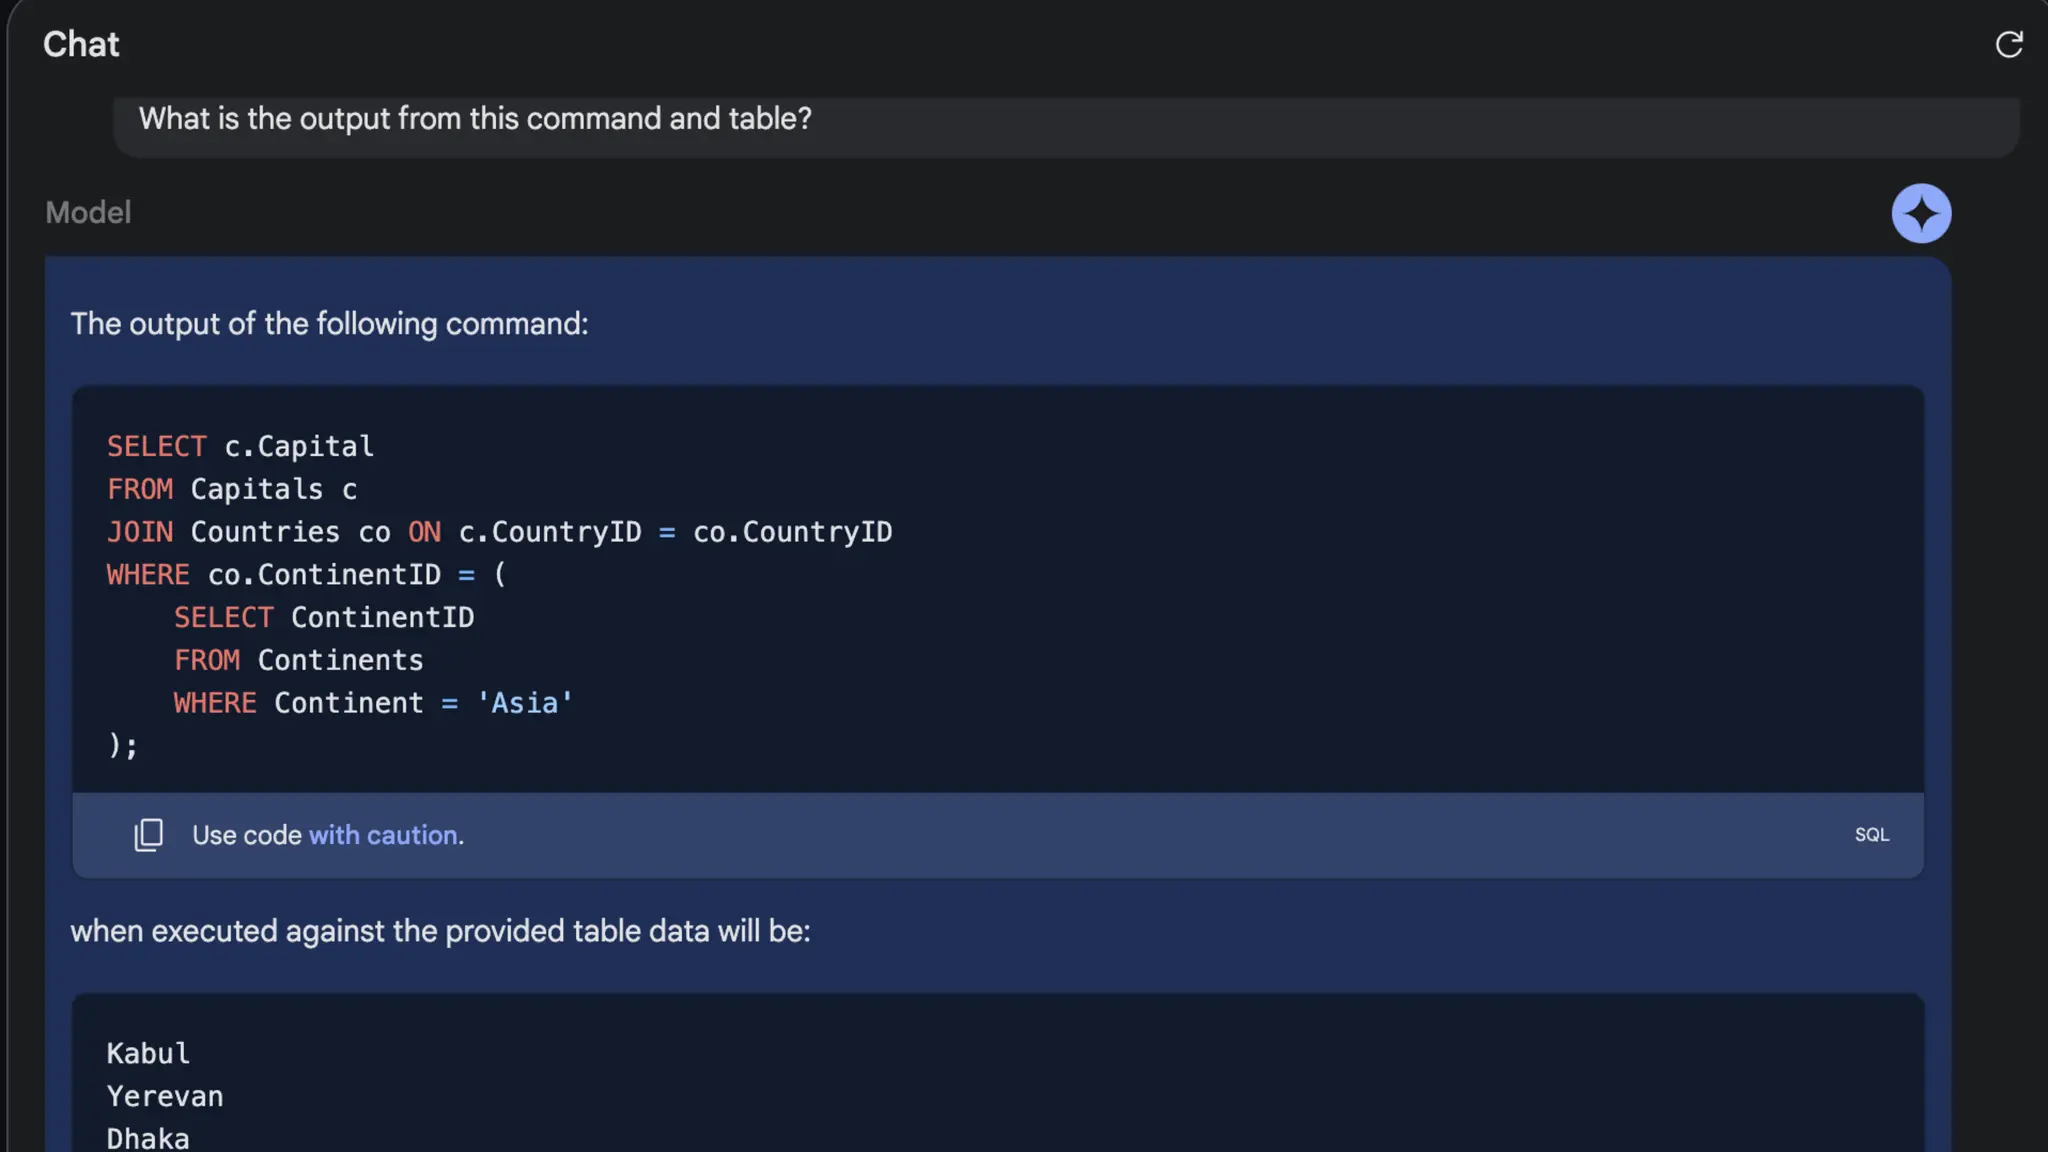Click the FROM Capitals c code line
Screen dimensions: 2048x1152
(232, 489)
